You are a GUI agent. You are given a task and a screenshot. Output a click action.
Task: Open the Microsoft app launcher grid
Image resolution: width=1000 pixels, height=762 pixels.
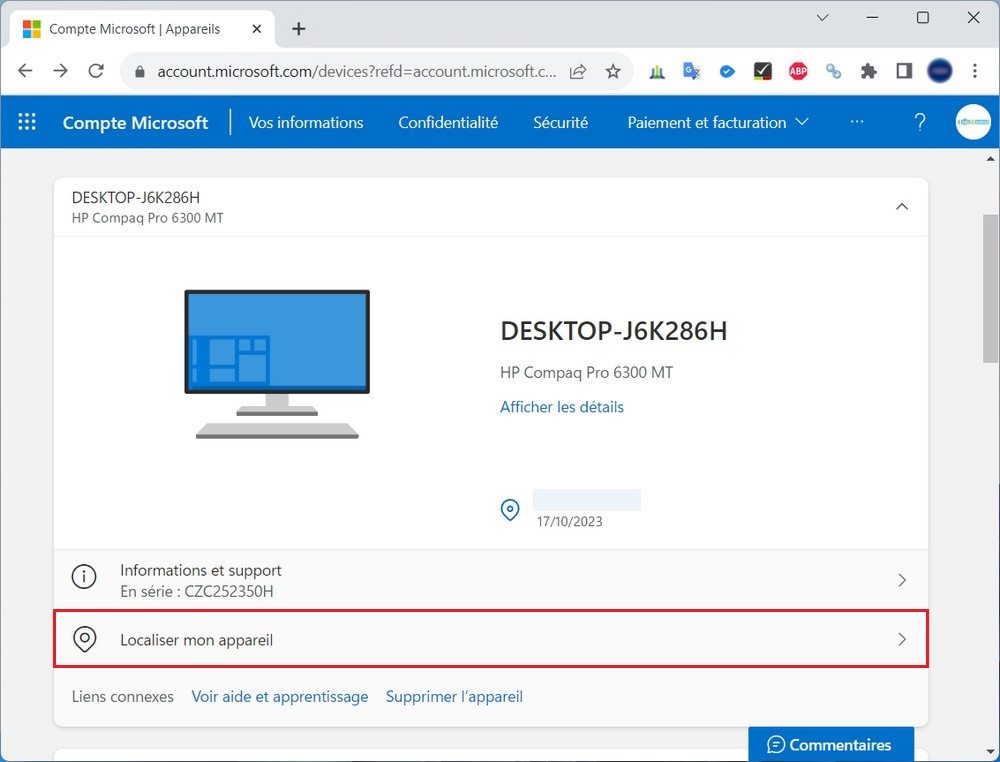pos(27,122)
